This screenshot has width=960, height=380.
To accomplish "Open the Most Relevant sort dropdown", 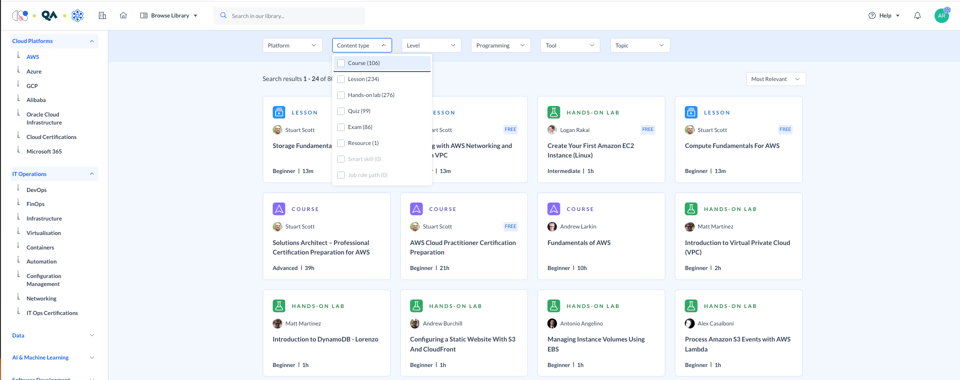I will (776, 79).
